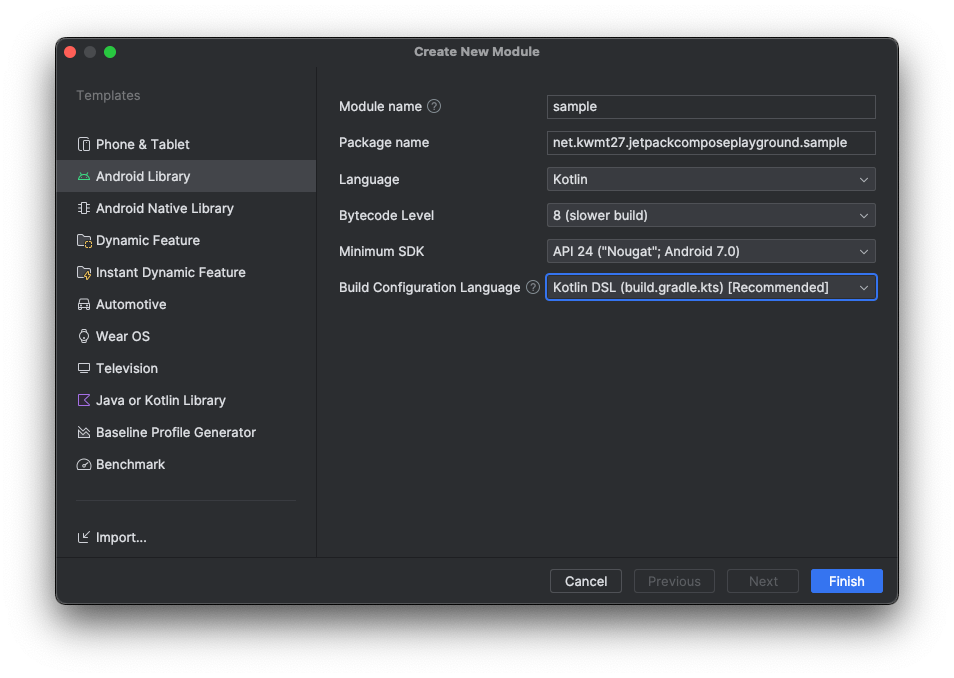Image resolution: width=954 pixels, height=678 pixels.
Task: Pick the Television template icon
Action: click(84, 368)
